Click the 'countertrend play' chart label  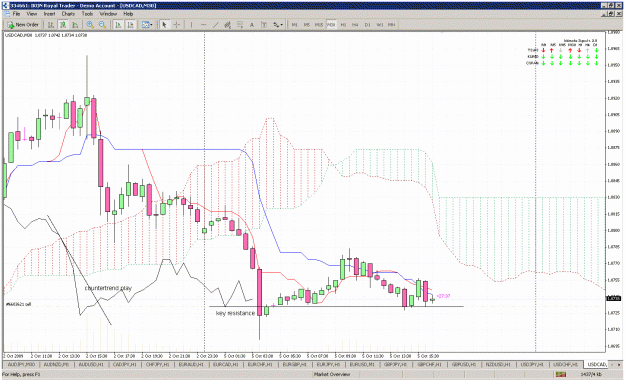pyautogui.click(x=108, y=288)
